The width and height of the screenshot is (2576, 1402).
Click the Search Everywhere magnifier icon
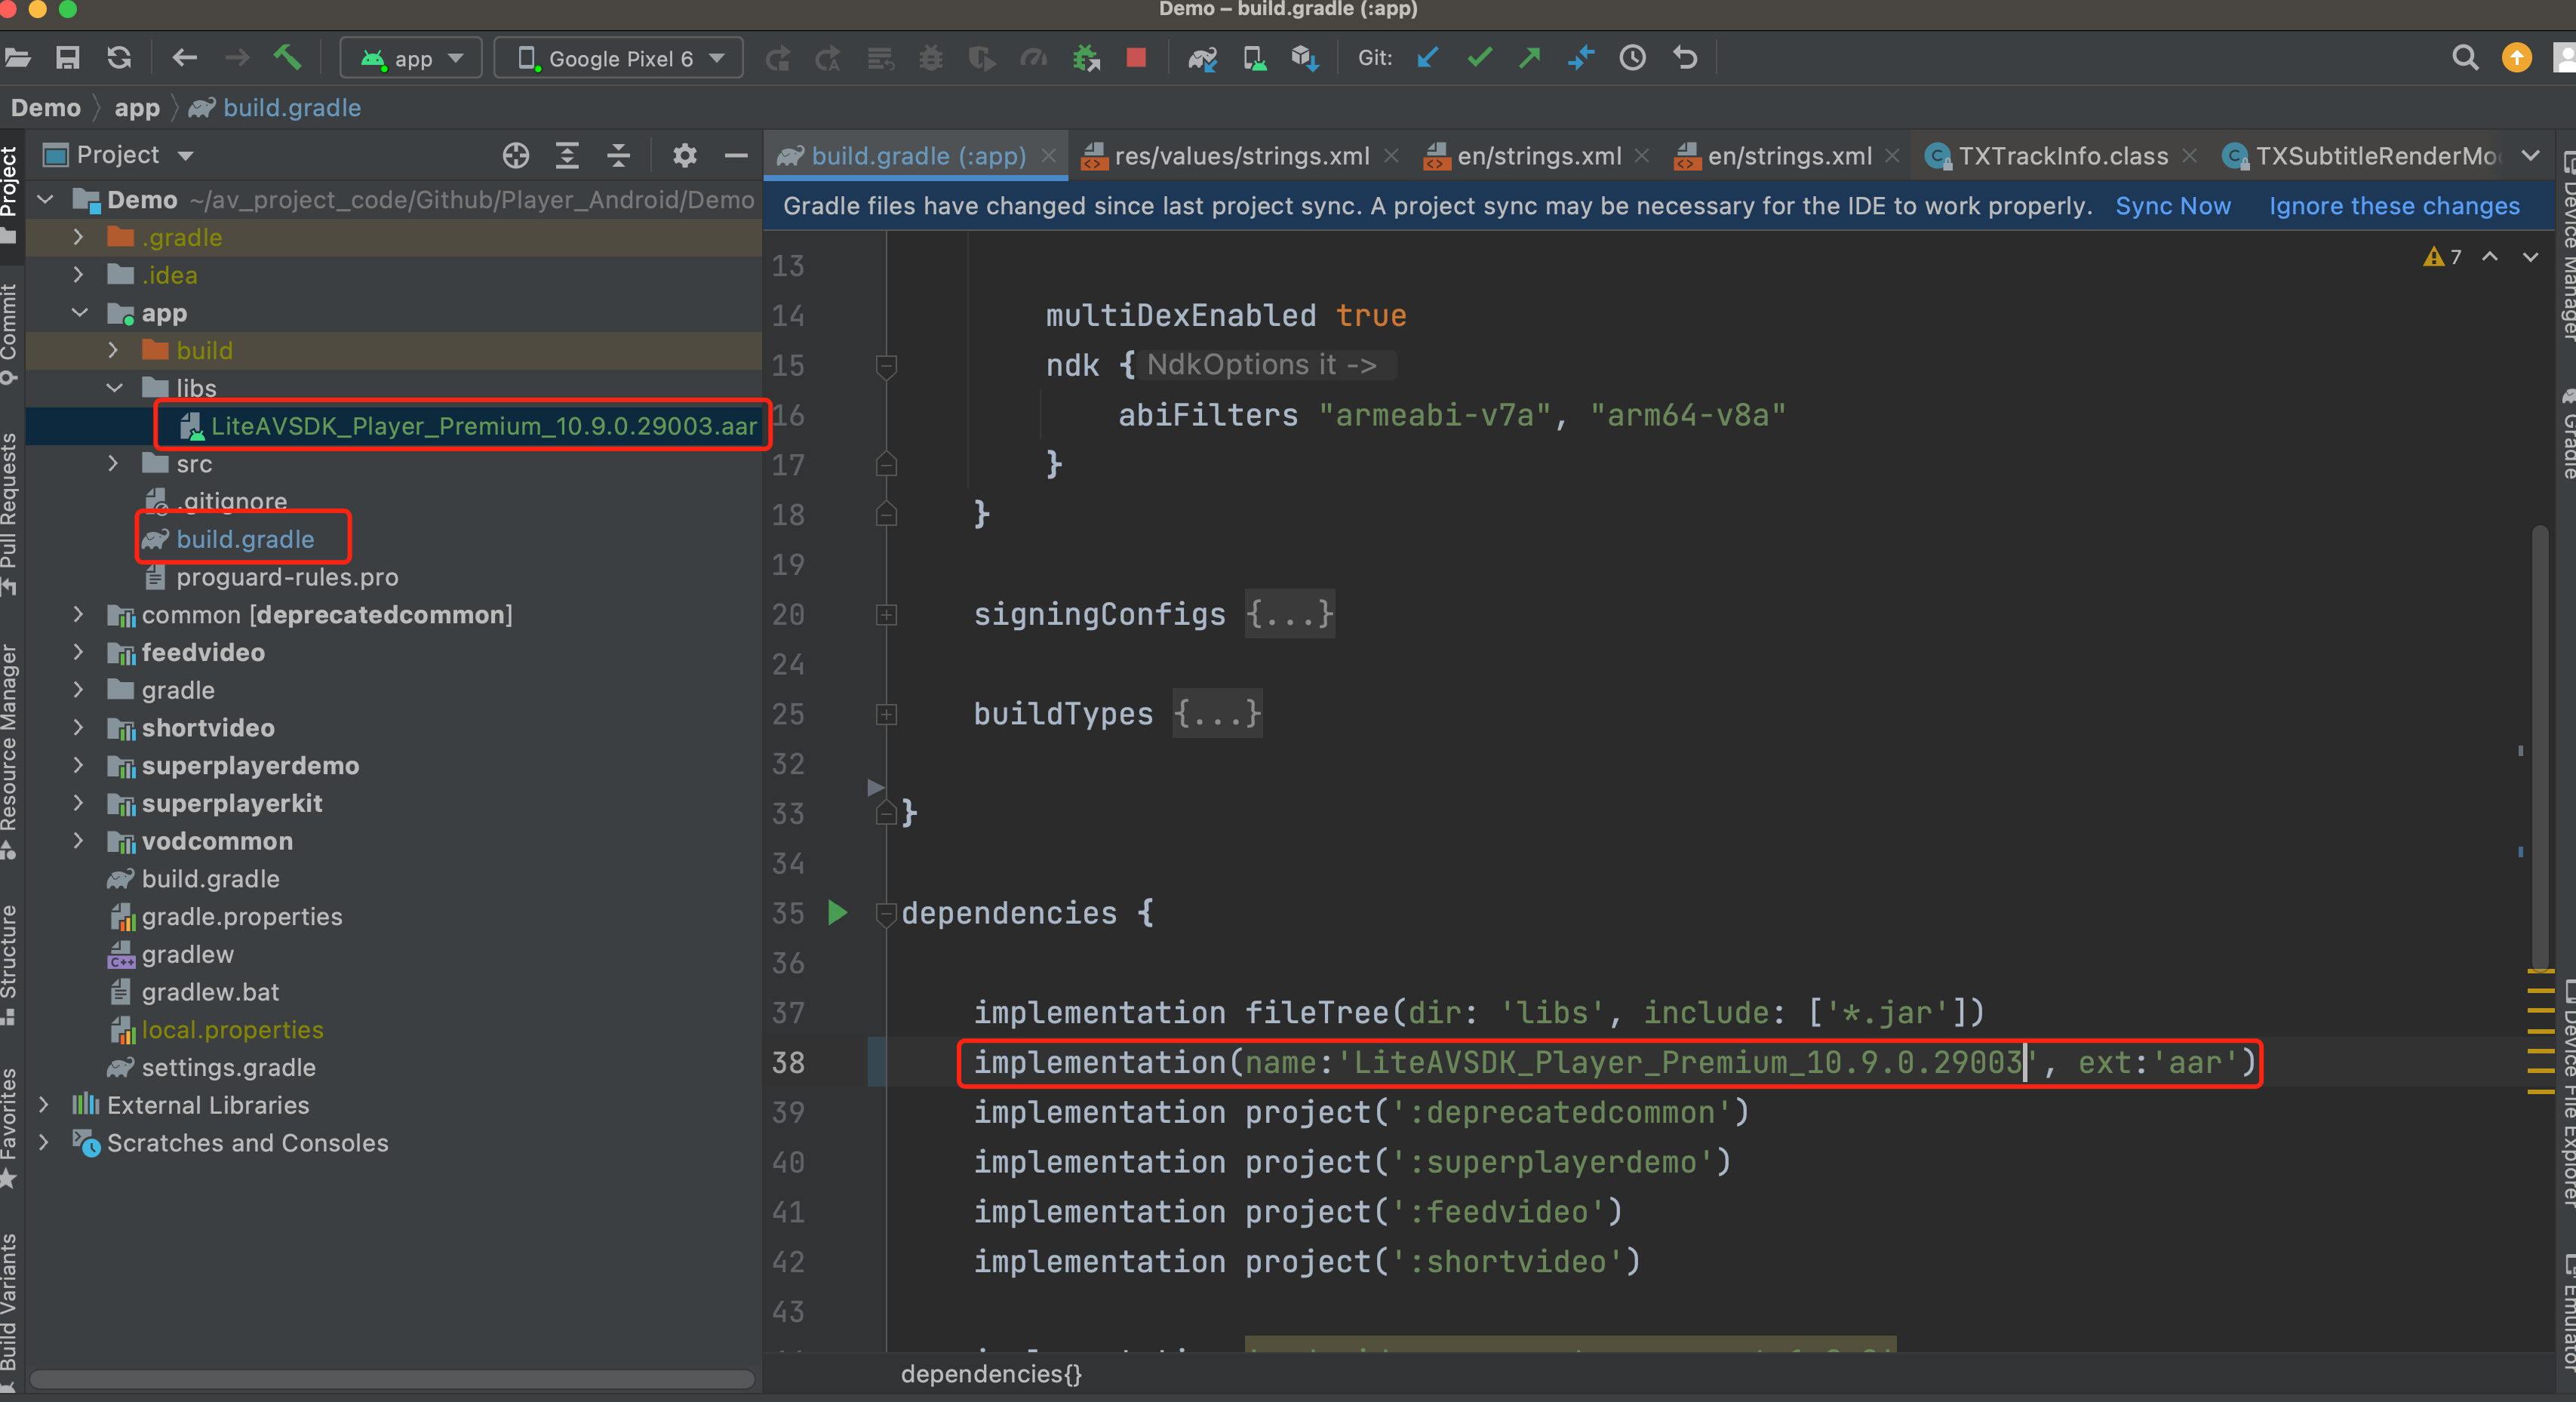click(x=2464, y=58)
